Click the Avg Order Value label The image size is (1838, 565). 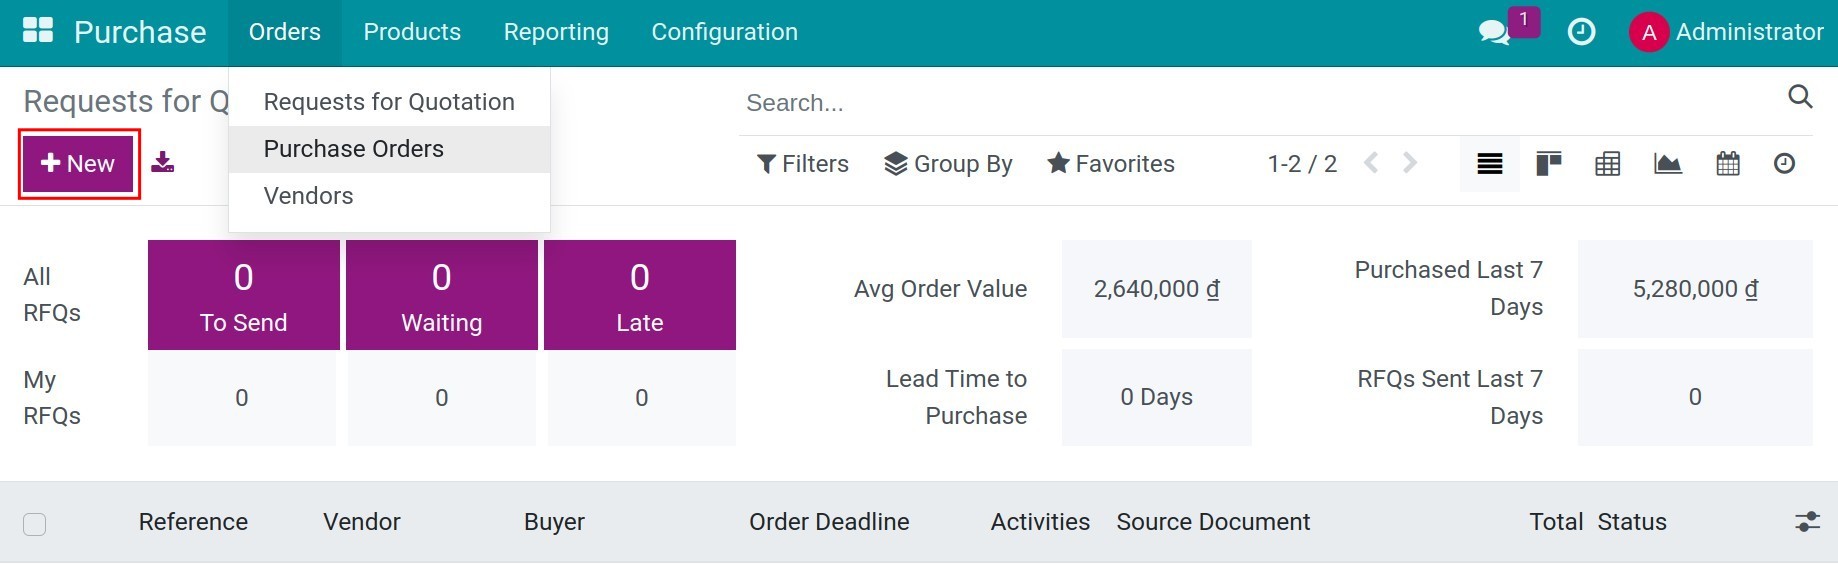pos(940,289)
